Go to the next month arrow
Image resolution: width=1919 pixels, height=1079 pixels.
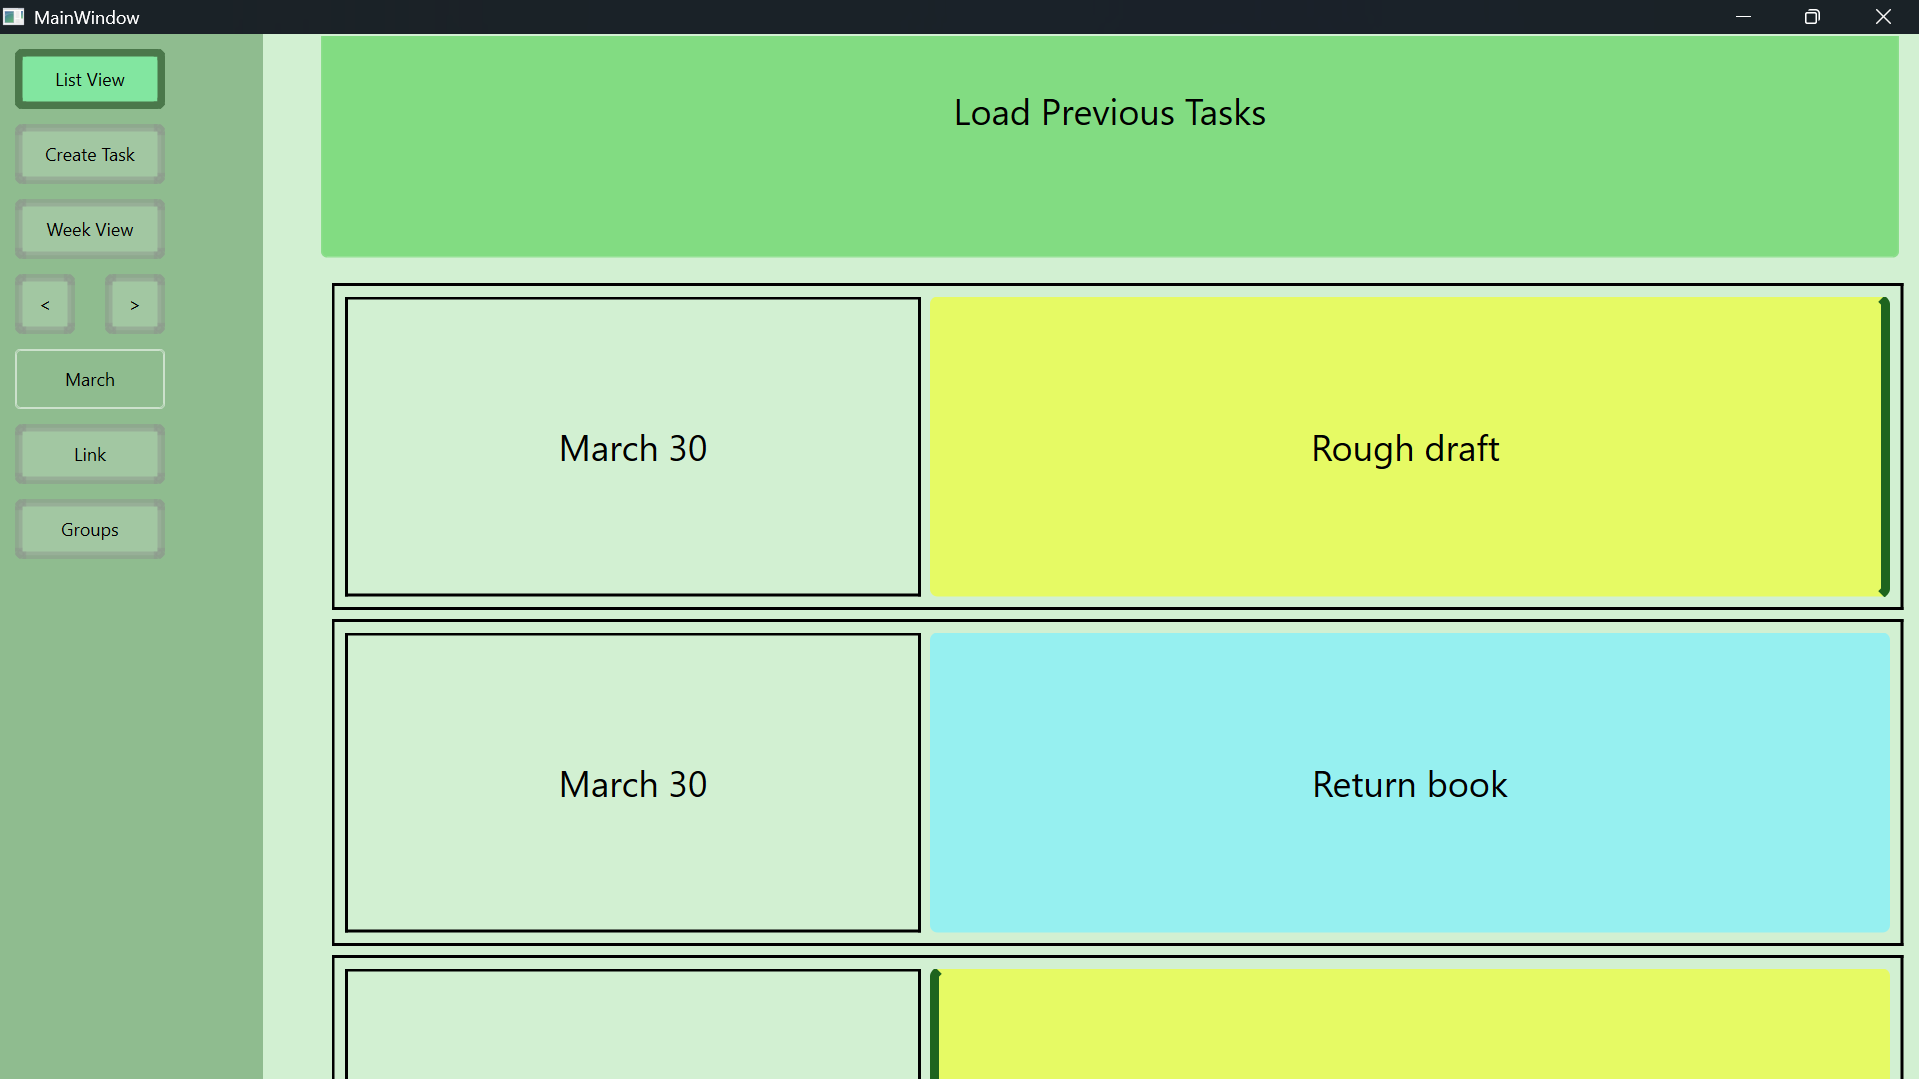[135, 304]
